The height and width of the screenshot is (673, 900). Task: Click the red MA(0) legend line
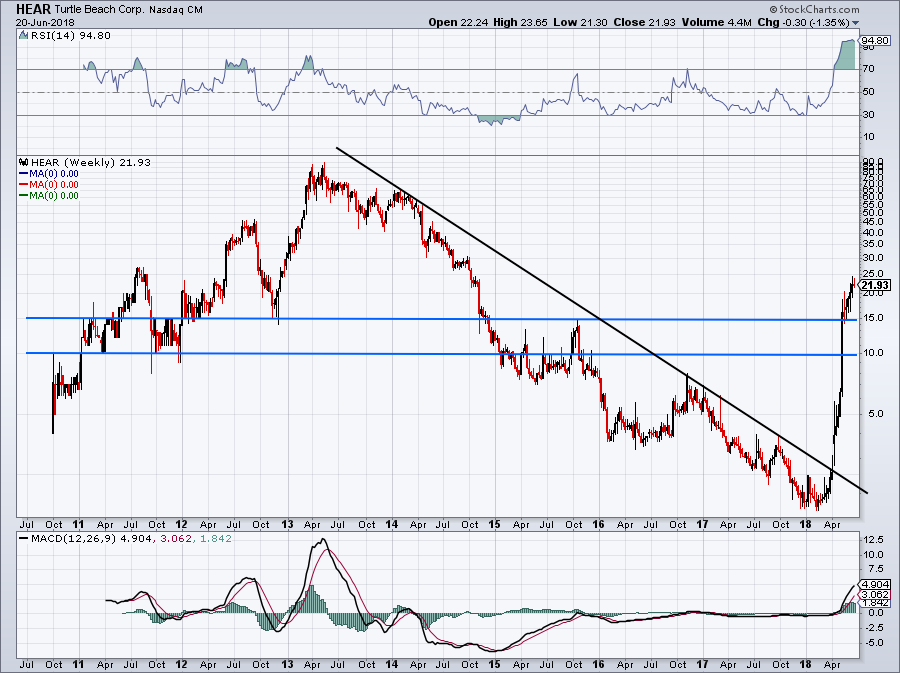tap(23, 184)
